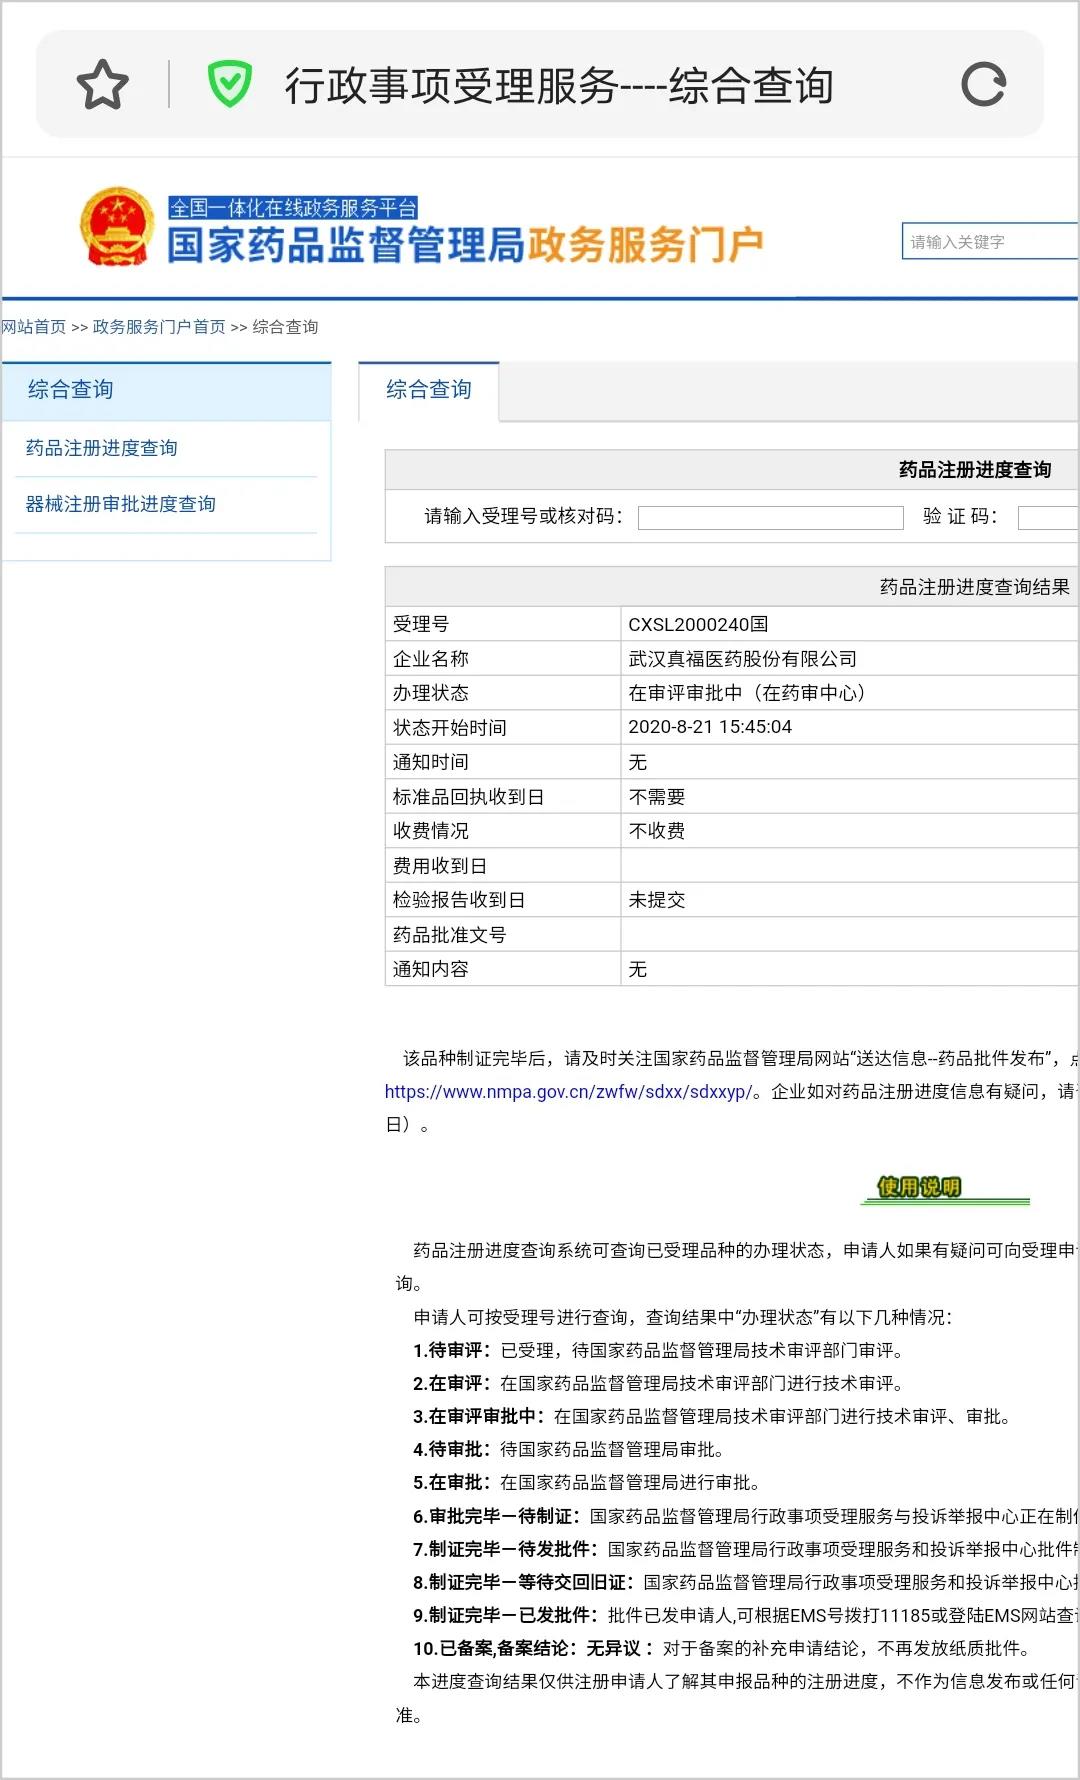Click the 验证码 input box

pos(1047,517)
